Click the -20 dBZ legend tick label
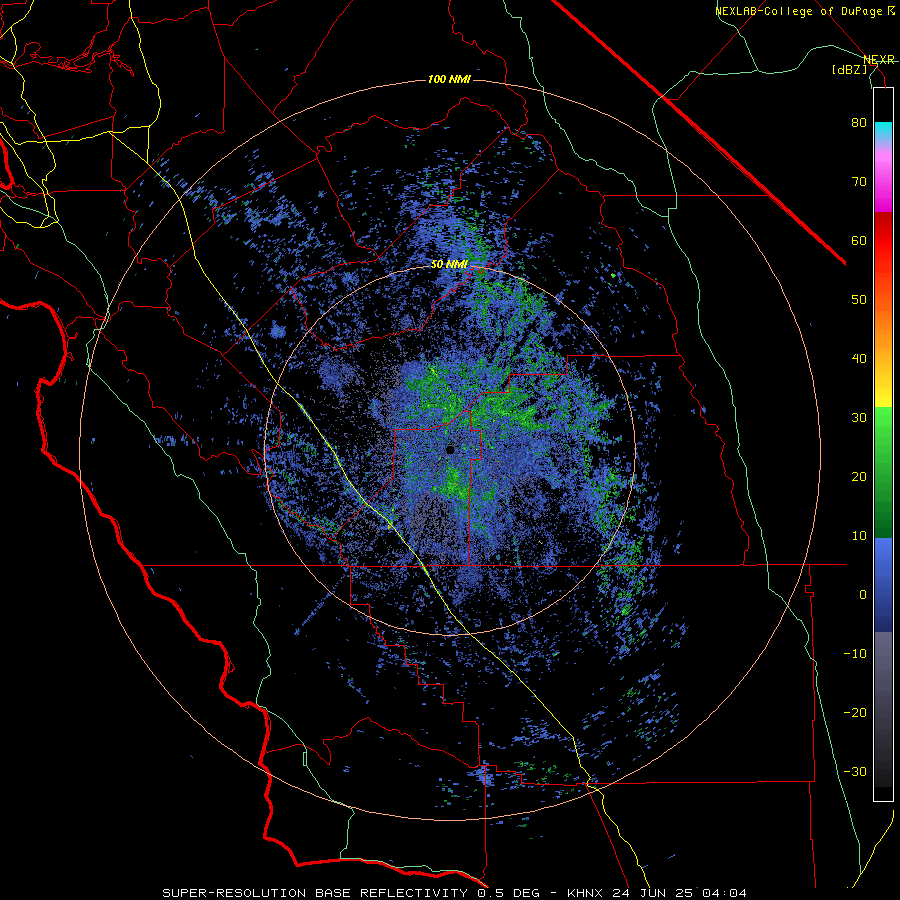 pyautogui.click(x=855, y=712)
